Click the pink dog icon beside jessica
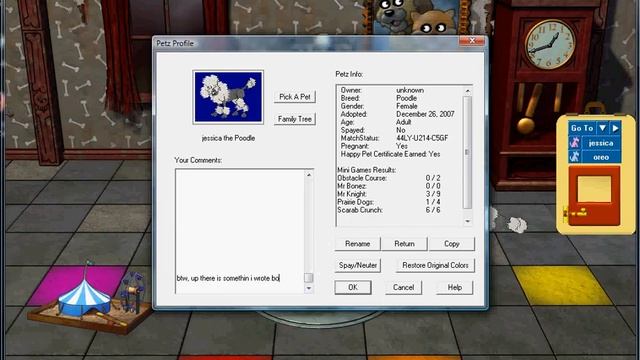Viewport: 640px width, 360px height. tap(575, 143)
